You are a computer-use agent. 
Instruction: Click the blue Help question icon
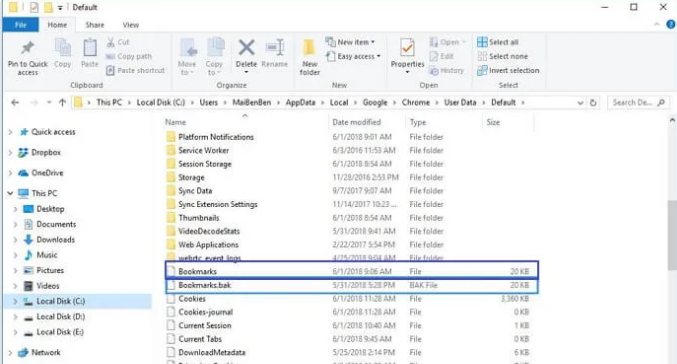[671, 25]
